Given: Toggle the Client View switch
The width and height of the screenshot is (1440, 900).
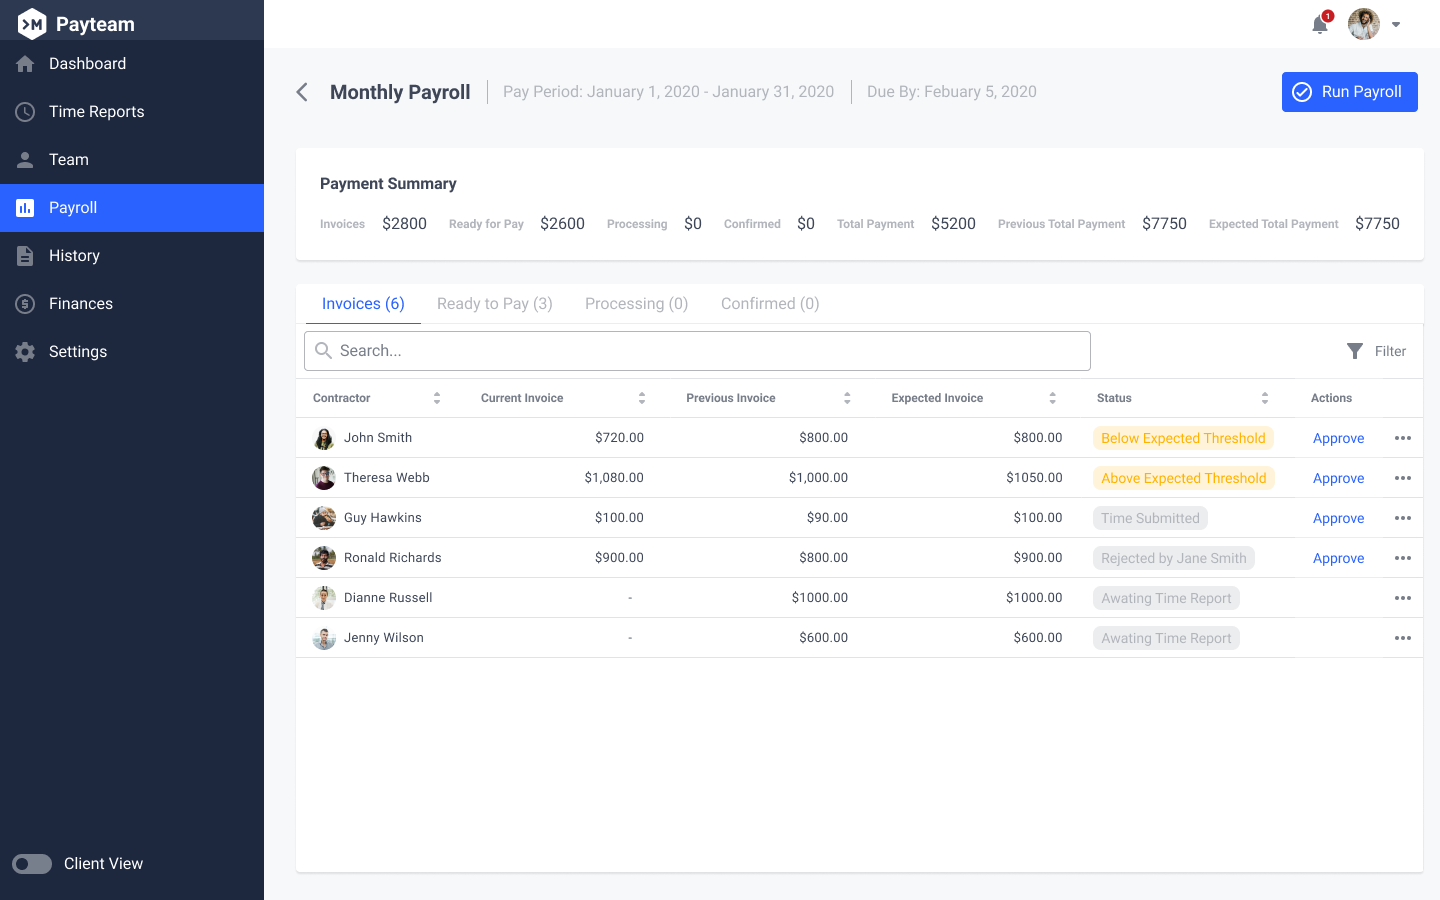Looking at the screenshot, I should [x=32, y=864].
